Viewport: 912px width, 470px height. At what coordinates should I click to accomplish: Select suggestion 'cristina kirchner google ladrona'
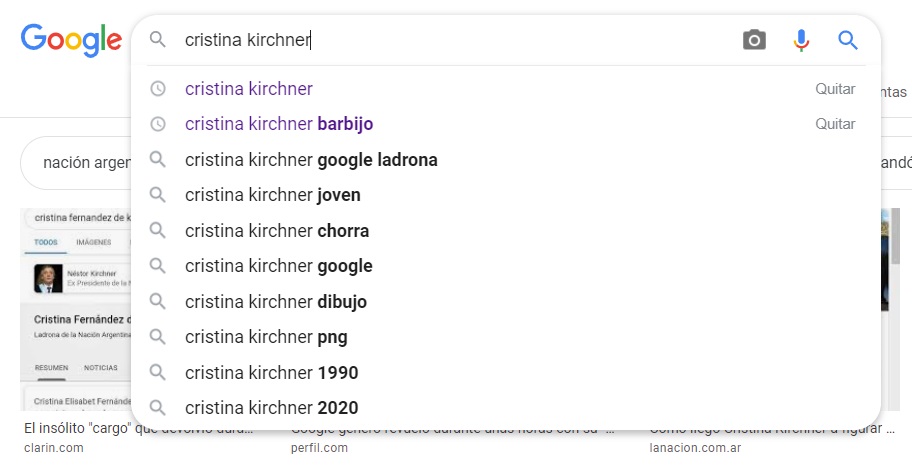coord(311,160)
